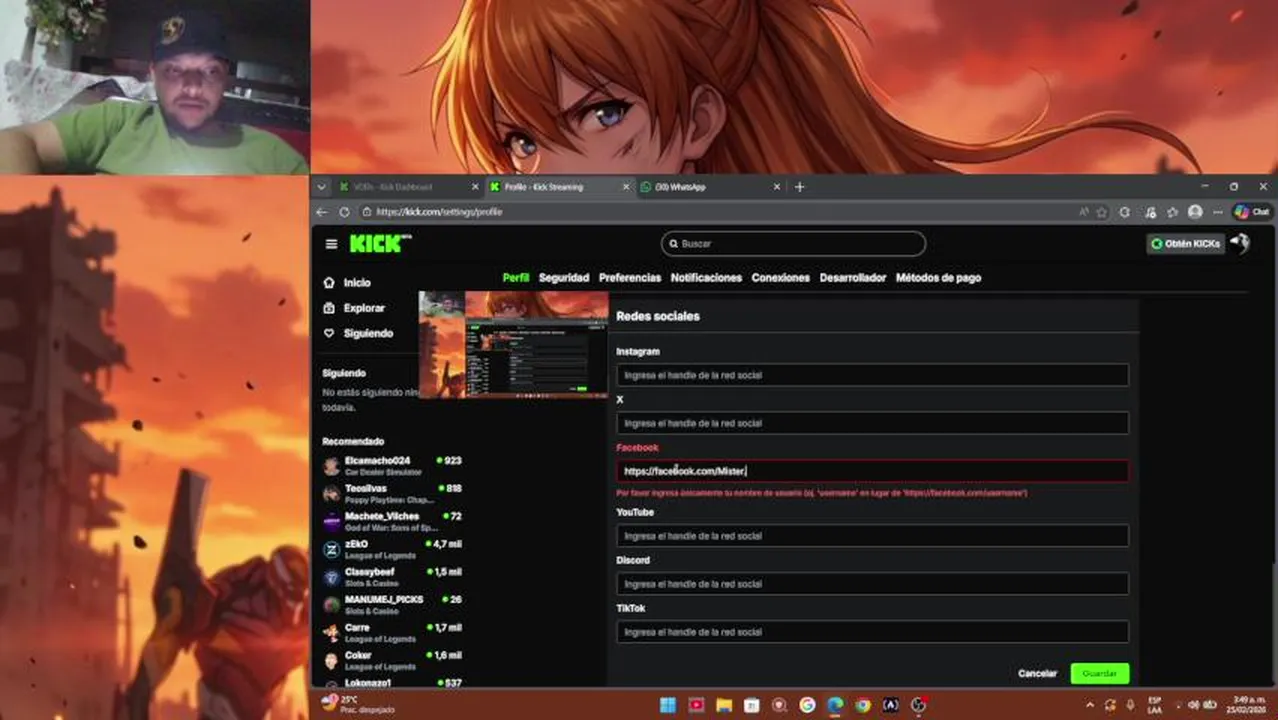Viewport: 1278px width, 720px height.
Task: Click the TikTok handle input
Action: [x=872, y=632]
